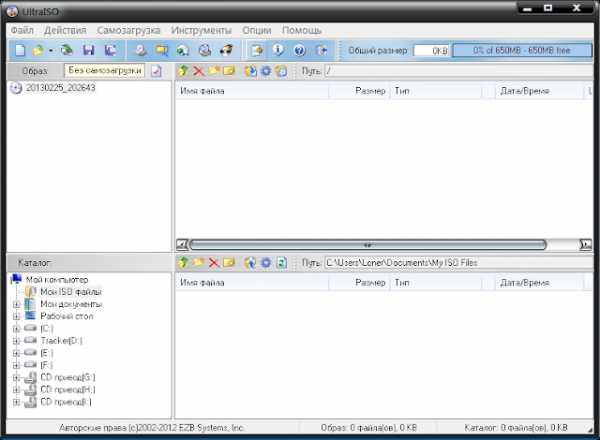Image resolution: width=600 pixels, height=440 pixels.
Task: Open the Файл menu
Action: pos(22,30)
